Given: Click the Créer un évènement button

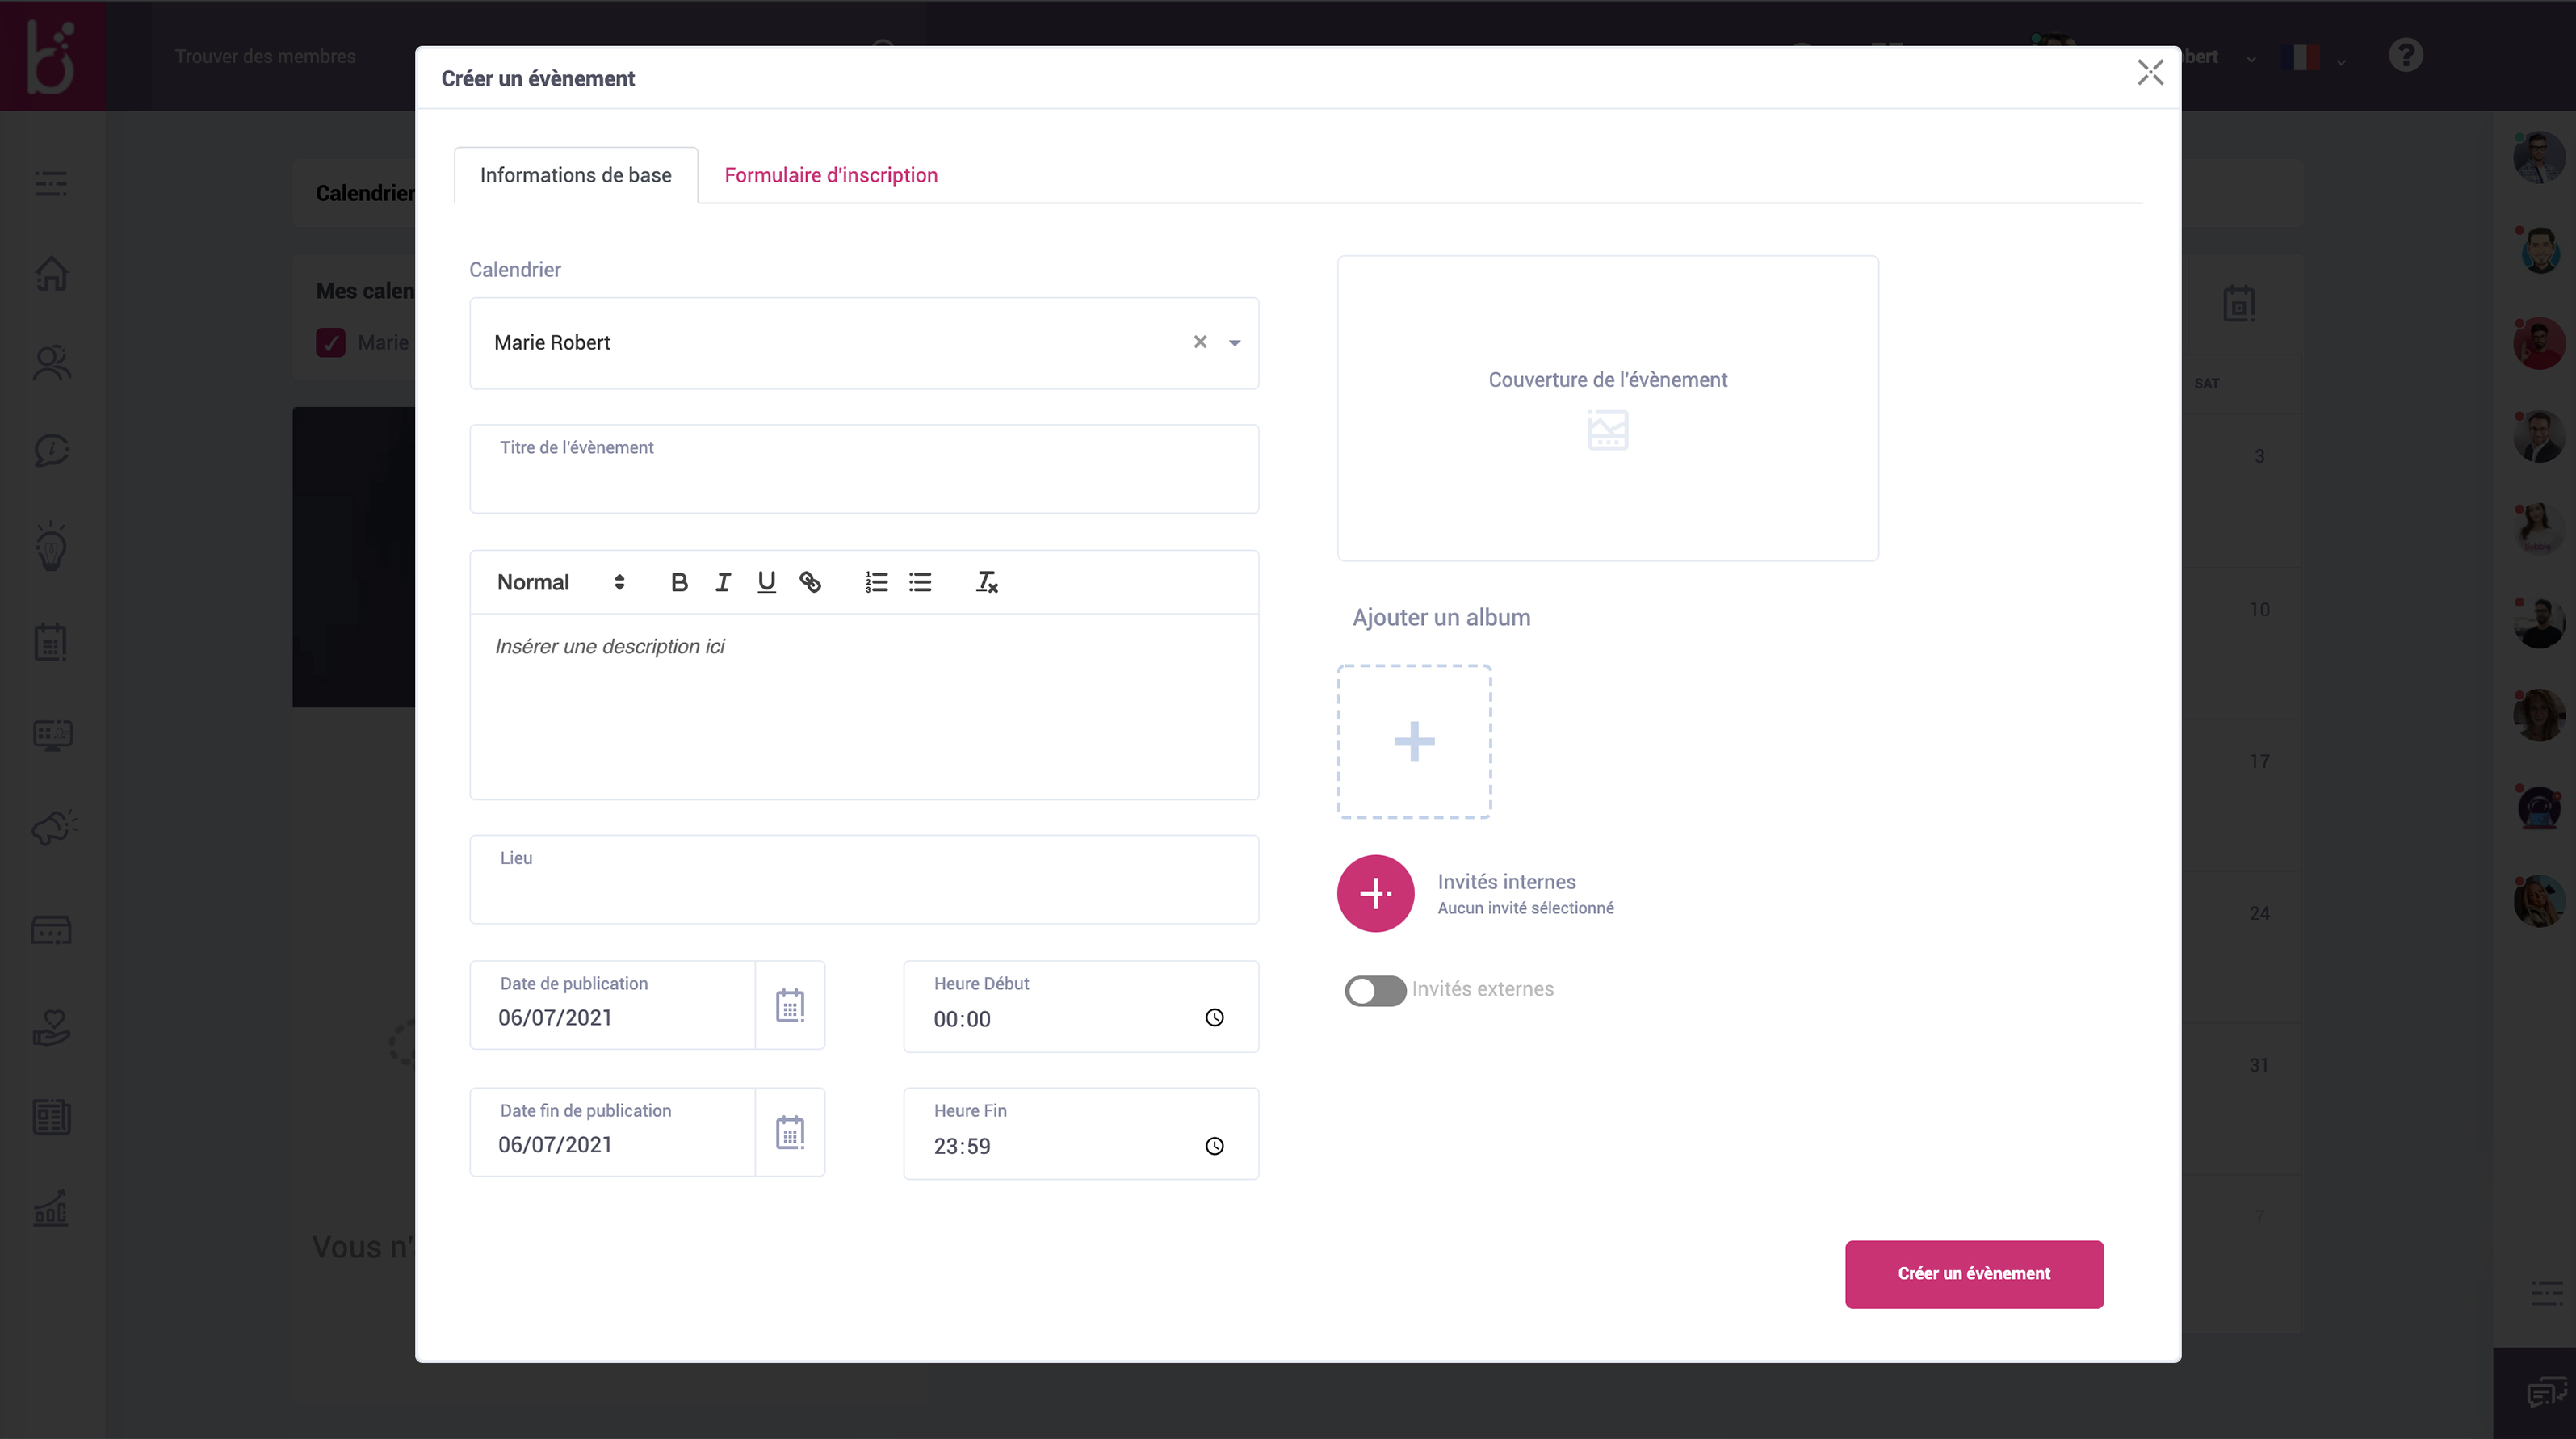Looking at the screenshot, I should point(1973,1273).
